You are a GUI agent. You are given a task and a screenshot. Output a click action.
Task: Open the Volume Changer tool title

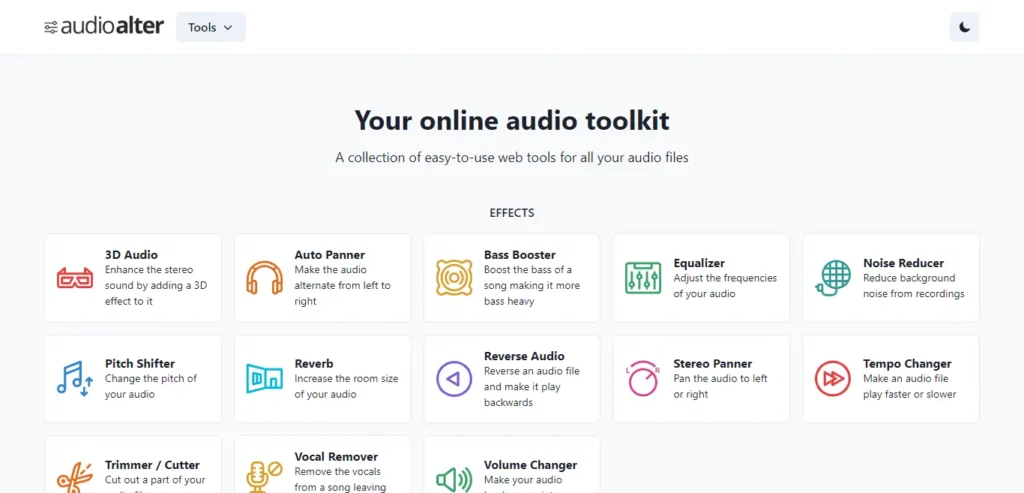(x=530, y=465)
